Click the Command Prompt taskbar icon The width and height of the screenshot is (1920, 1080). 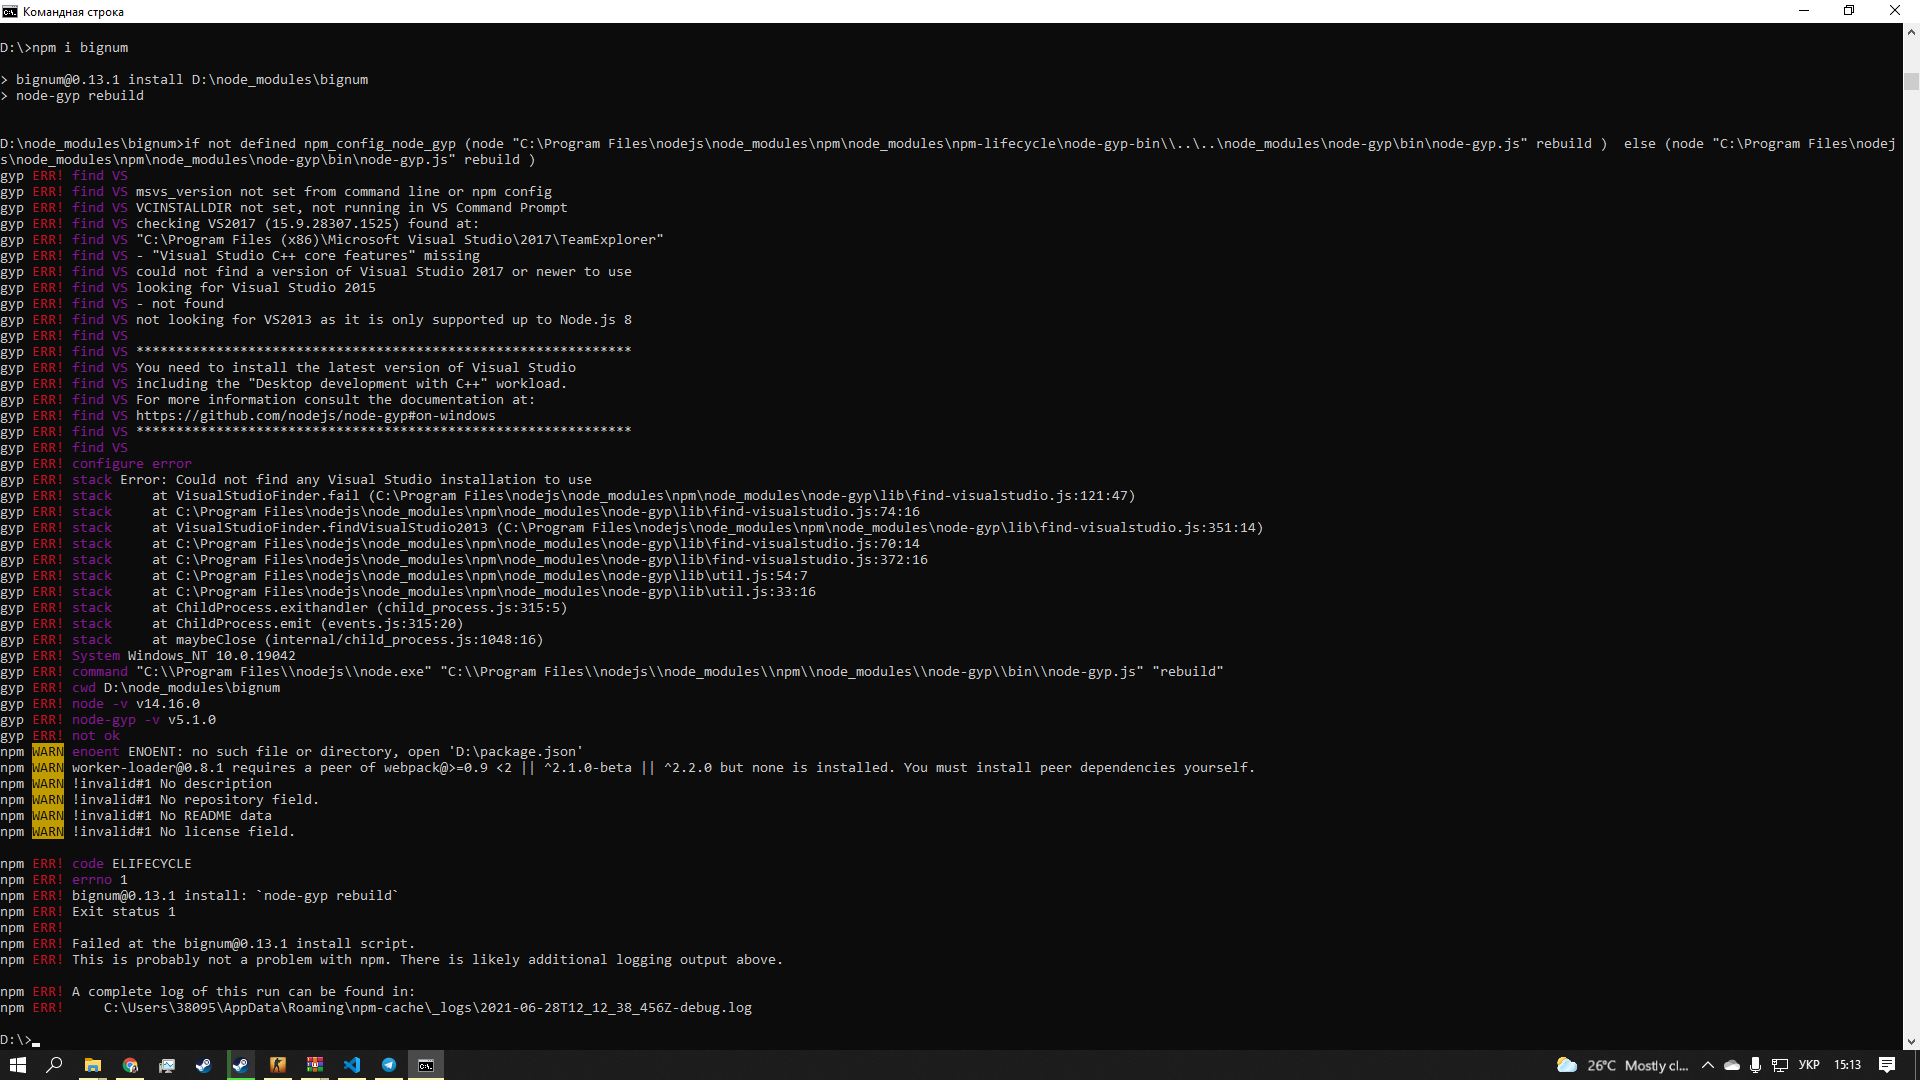[x=426, y=1065]
